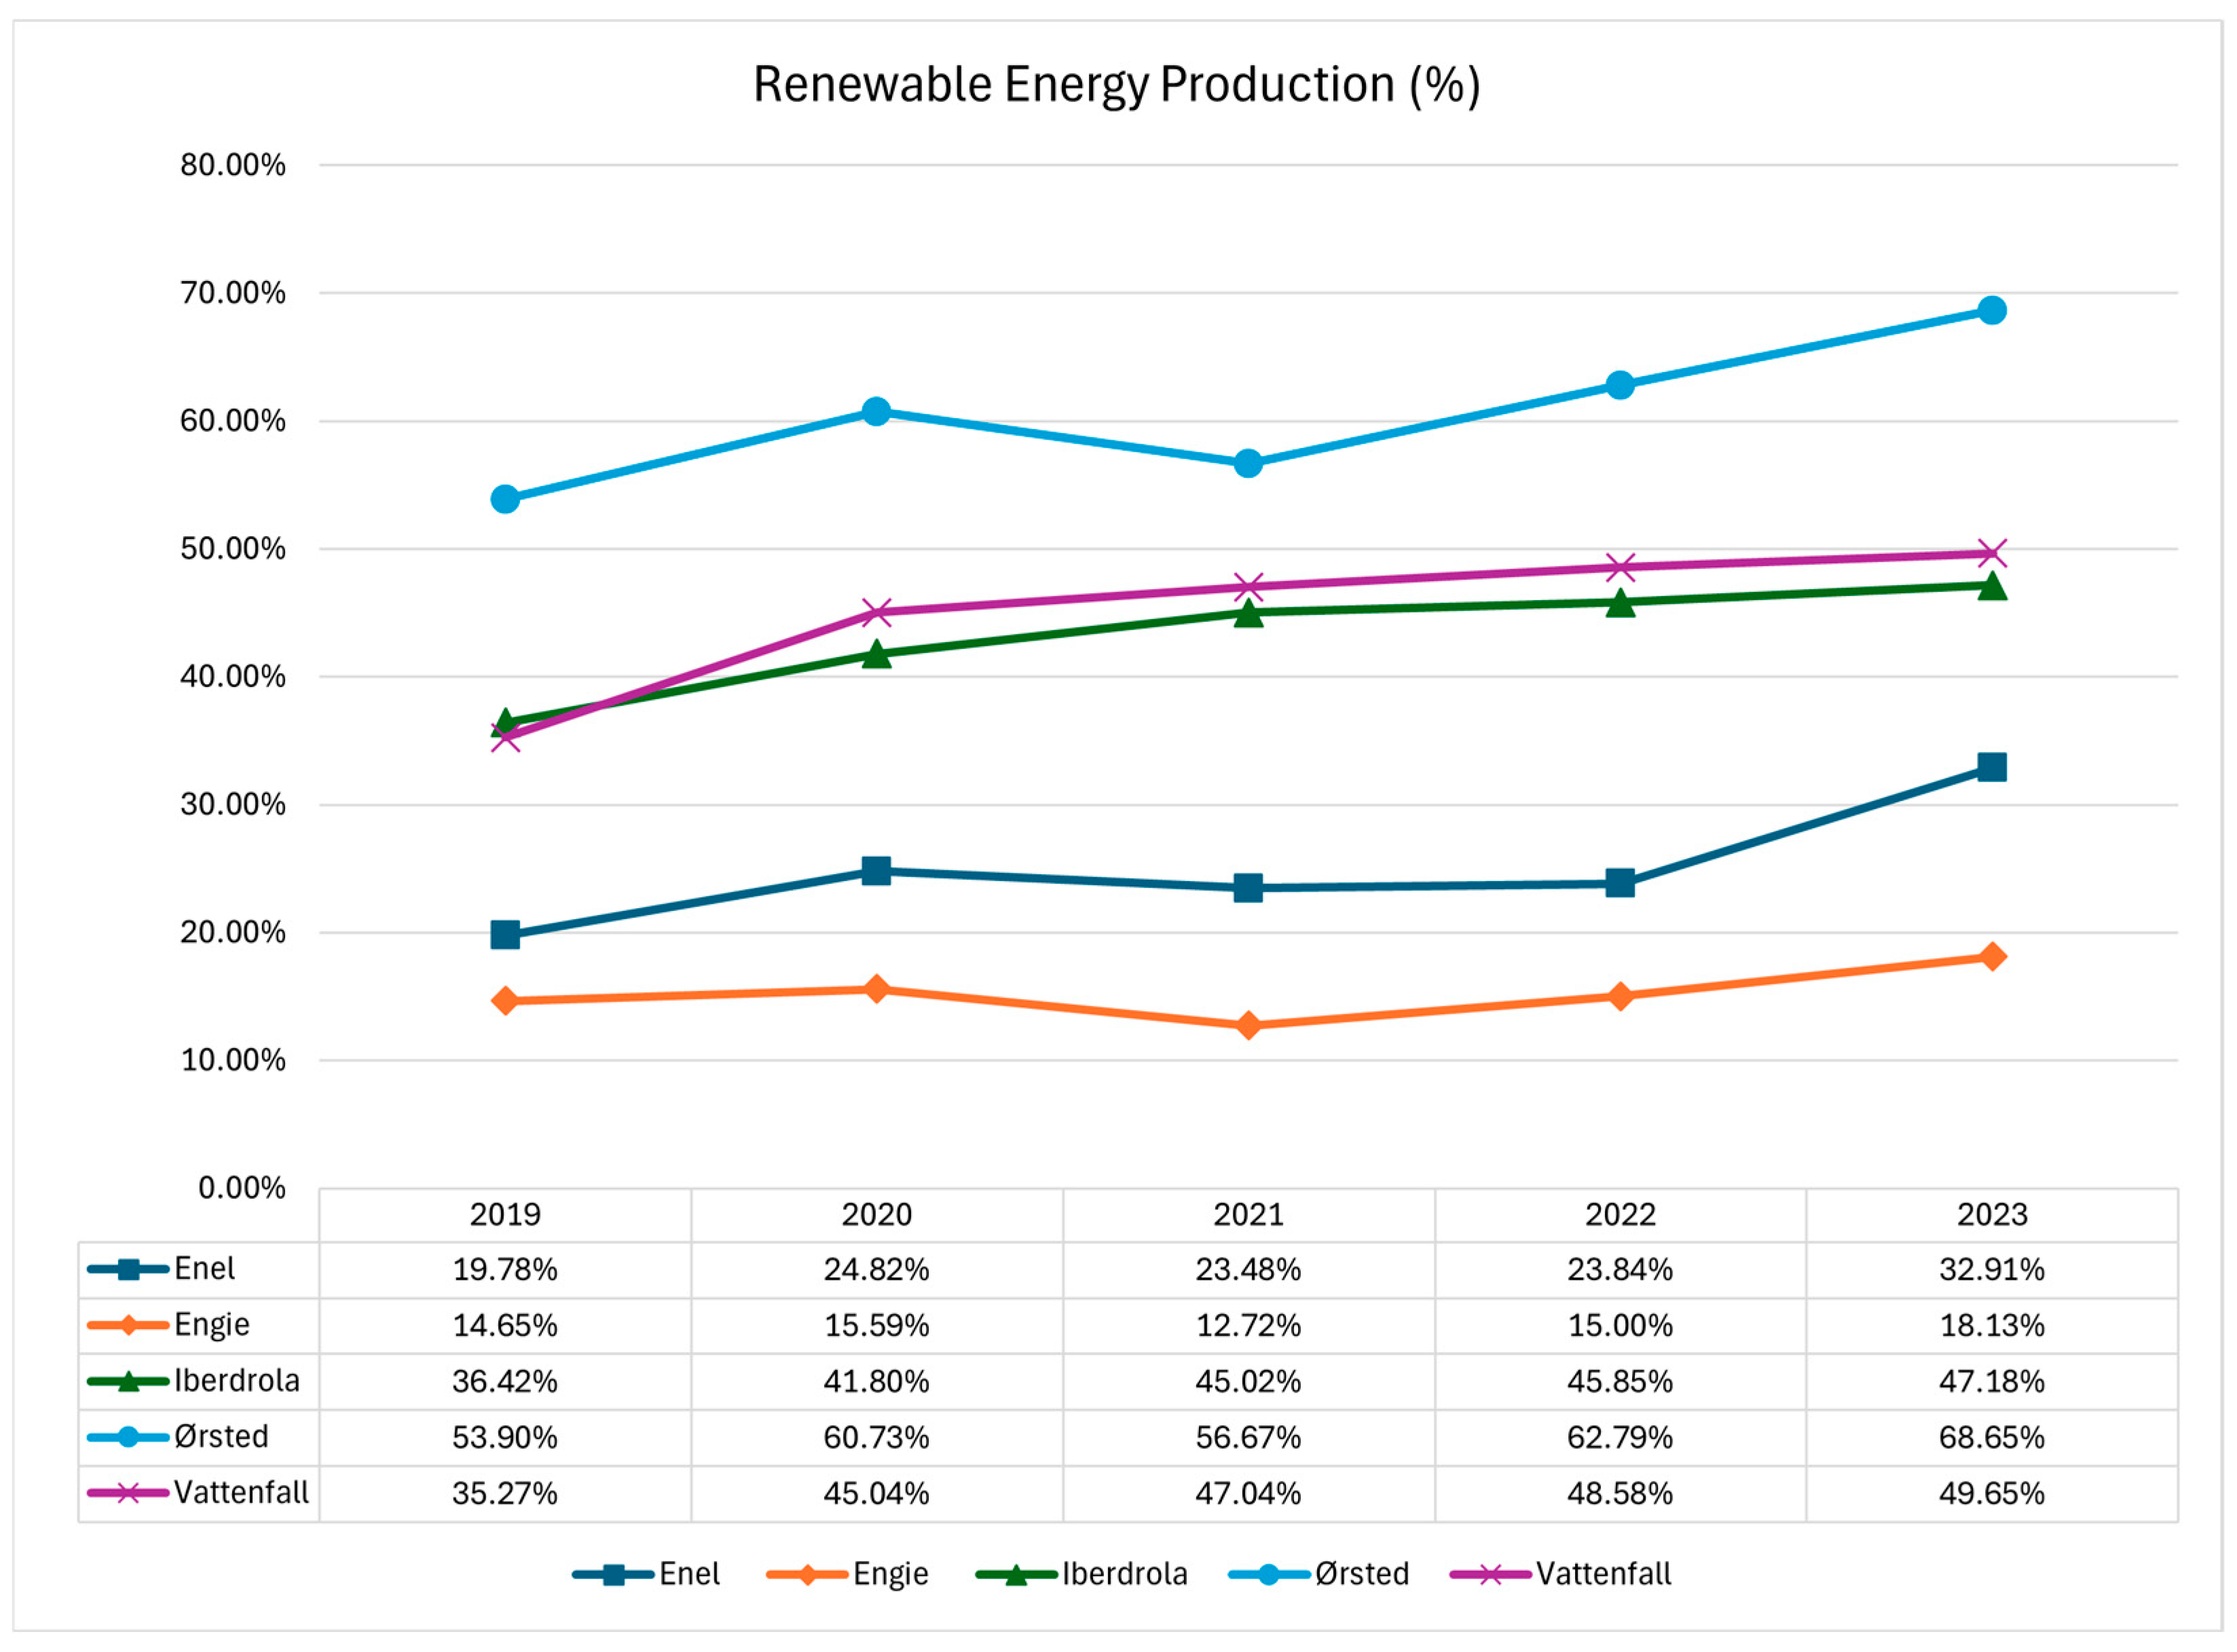
Task: Click Ørsted 2023 value 68.65% in table
Action: point(1991,1437)
